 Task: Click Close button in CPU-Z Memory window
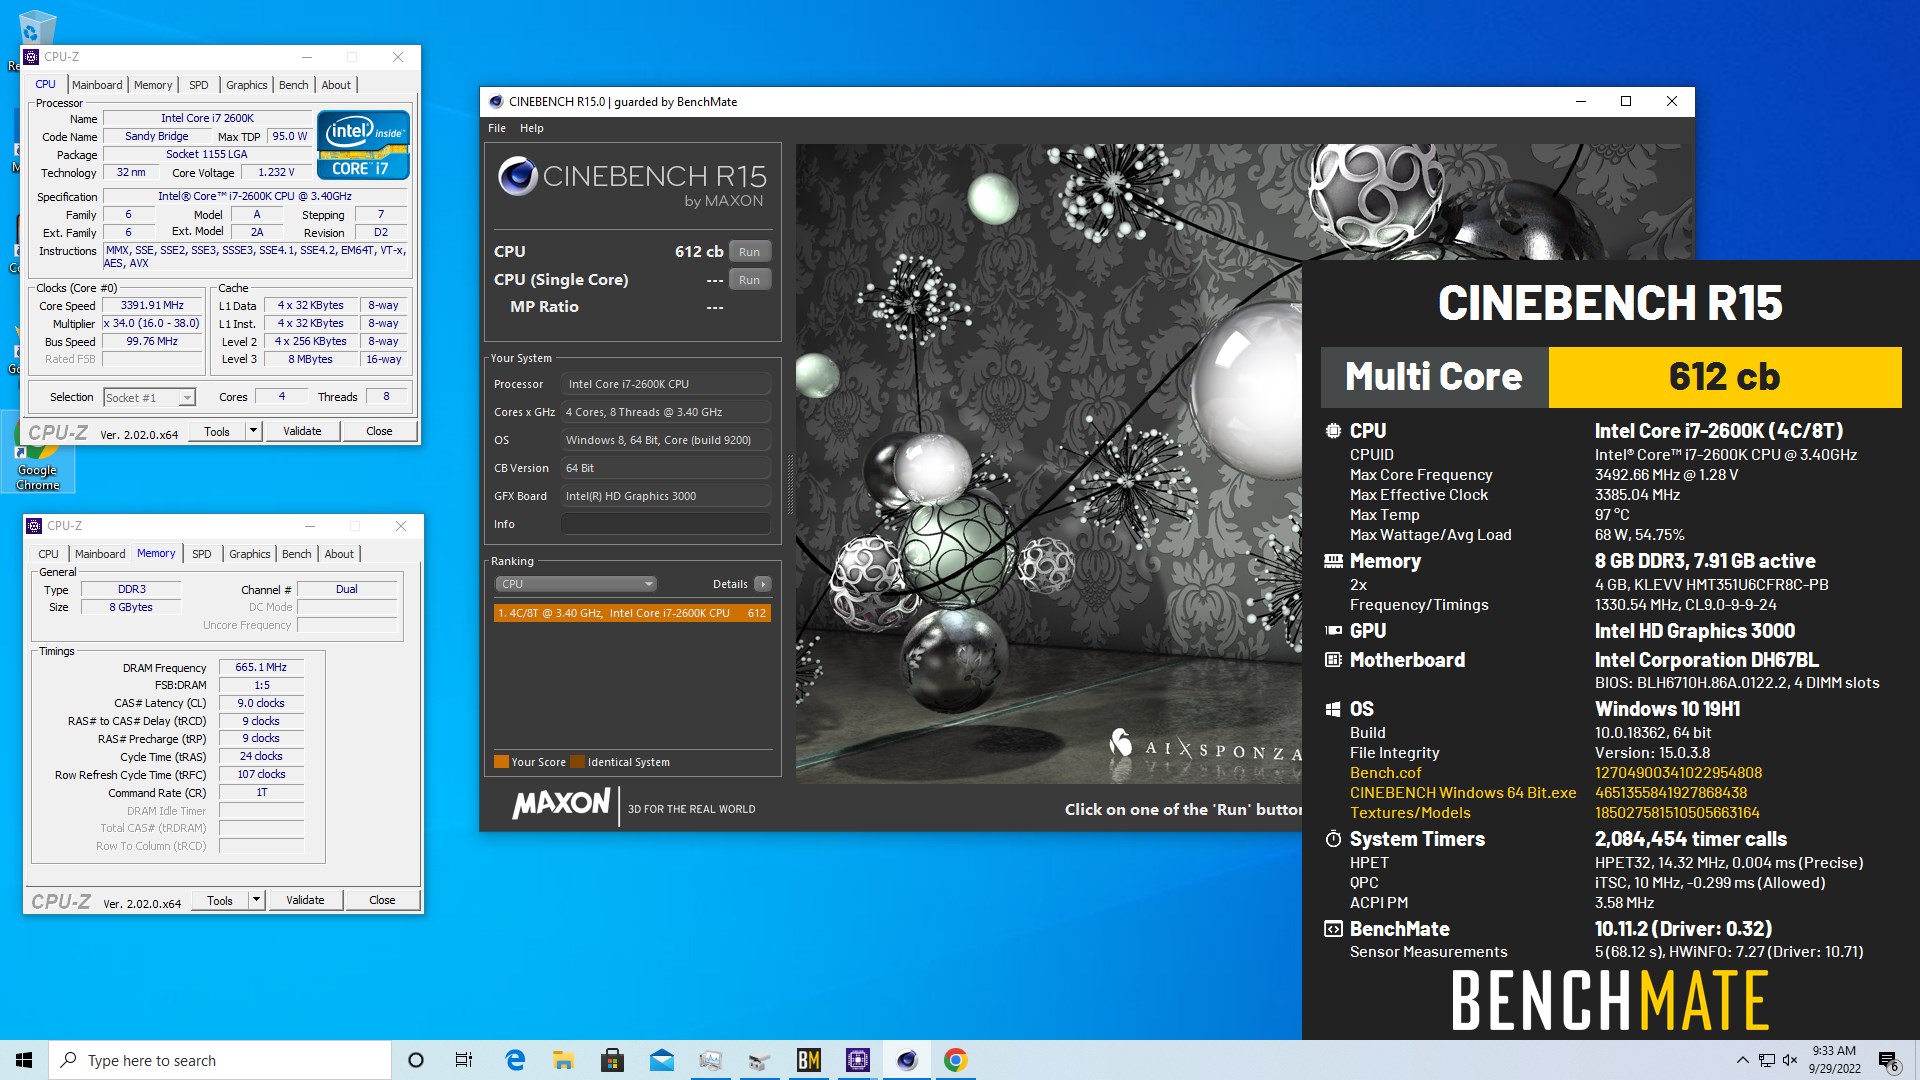click(382, 901)
